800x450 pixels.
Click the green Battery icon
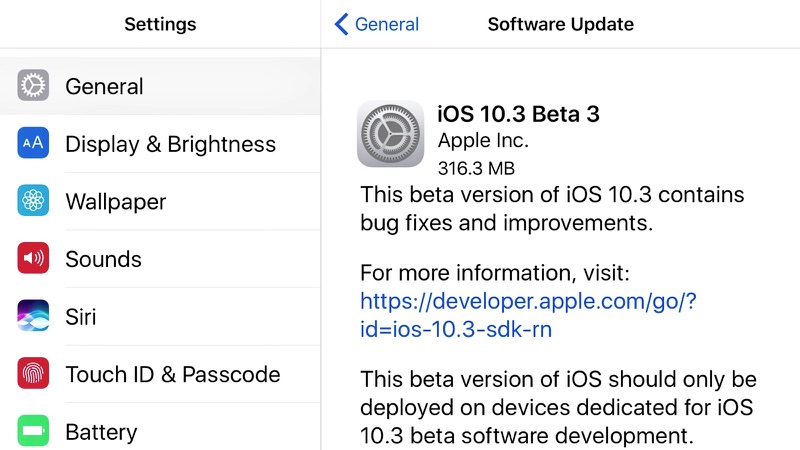click(33, 431)
